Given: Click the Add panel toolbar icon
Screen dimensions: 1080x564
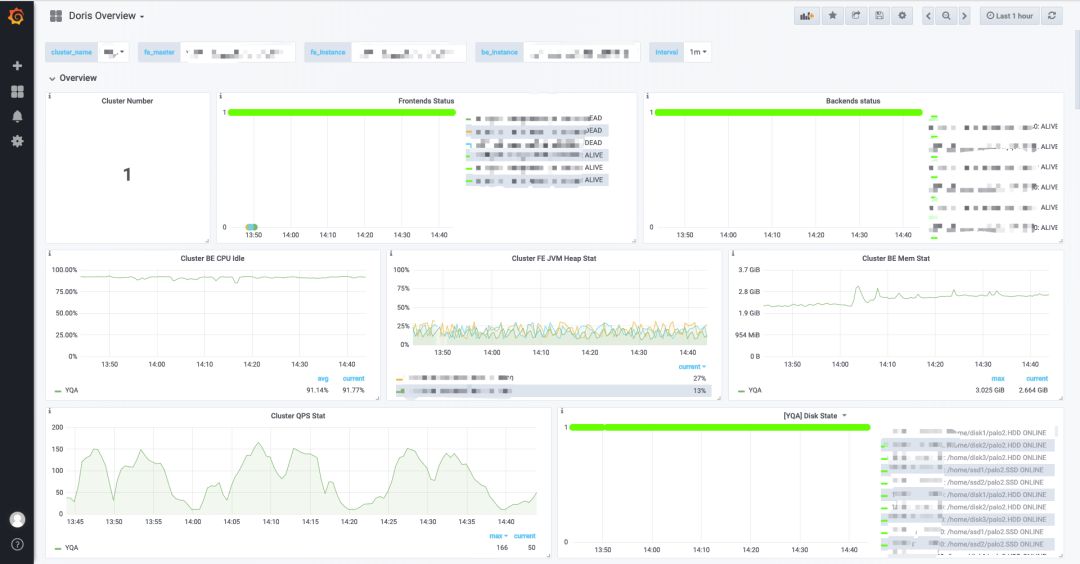Looking at the screenshot, I should tap(807, 16).
